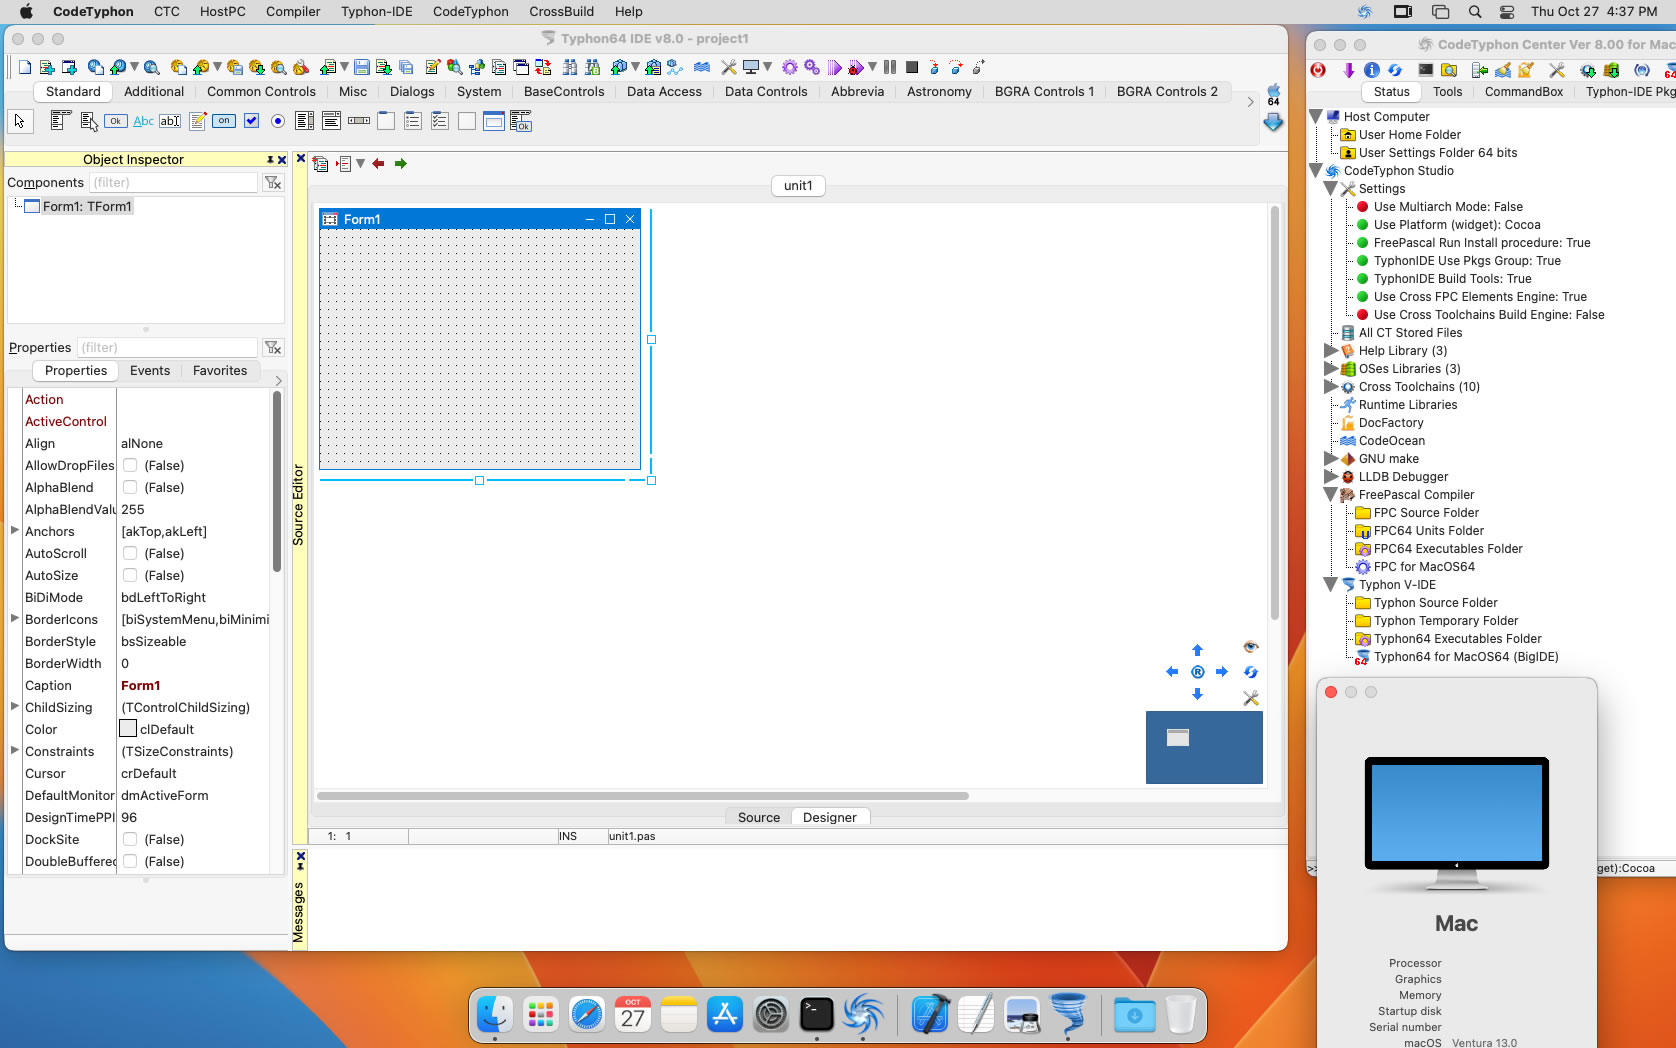This screenshot has height=1048, width=1676.
Task: Pick the TCheckBox component in Standard palette
Action: (x=251, y=121)
